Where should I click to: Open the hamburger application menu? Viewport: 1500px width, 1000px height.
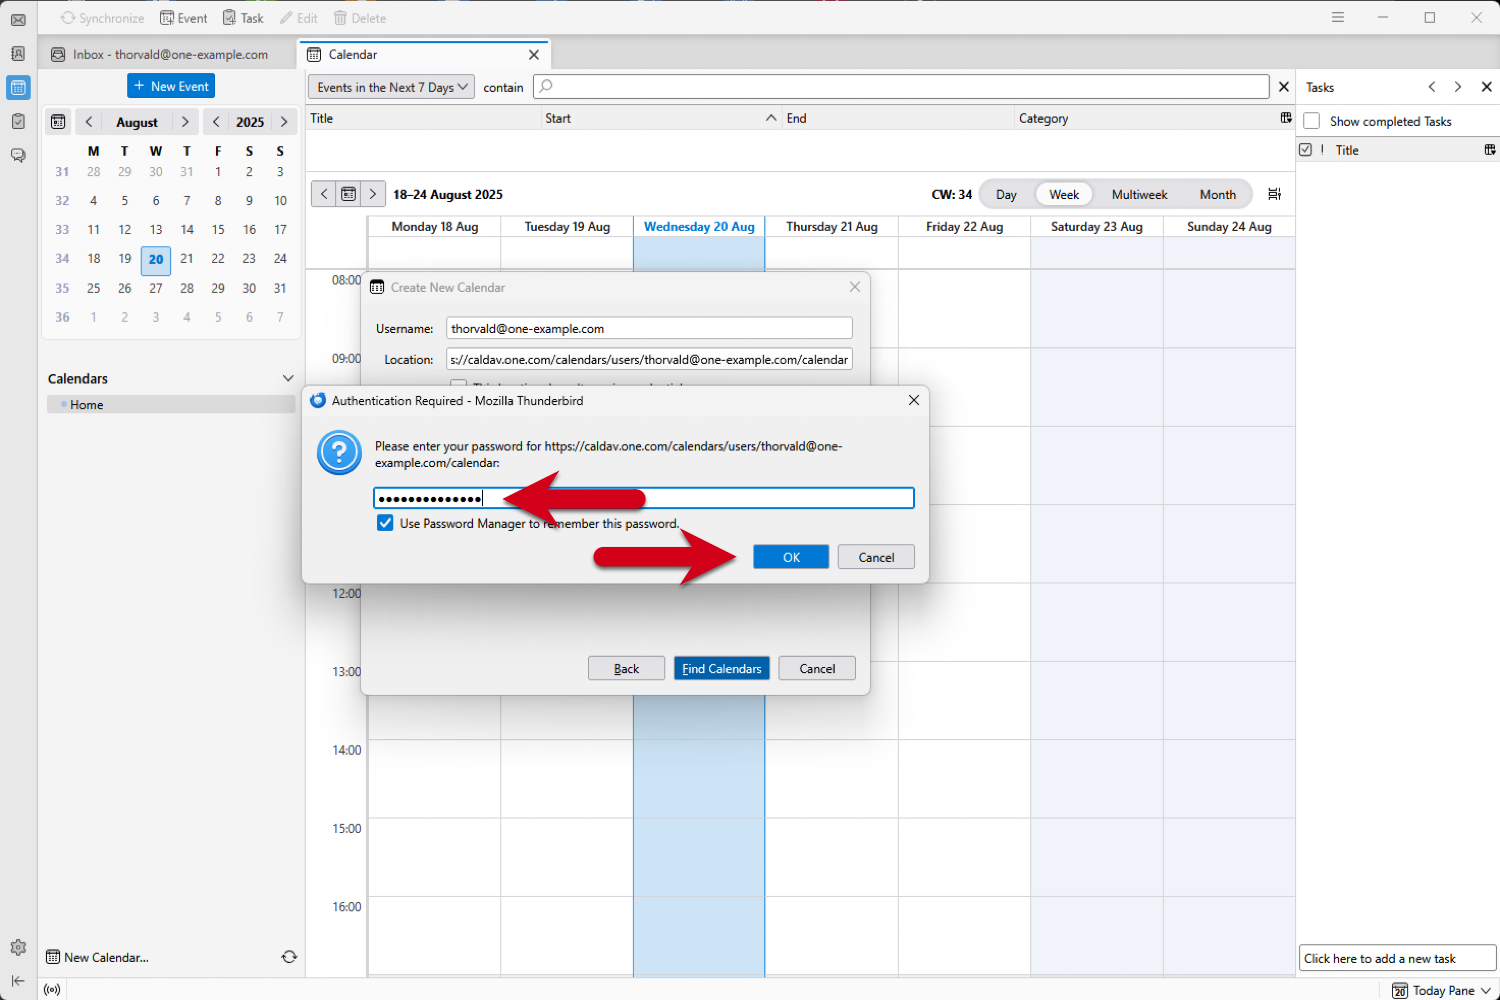coord(1338,17)
